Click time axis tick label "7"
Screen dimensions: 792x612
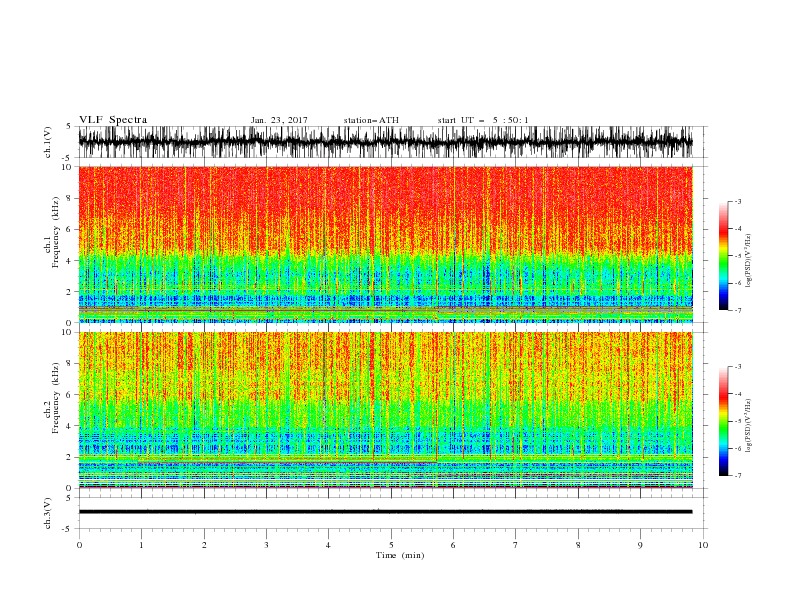516,545
